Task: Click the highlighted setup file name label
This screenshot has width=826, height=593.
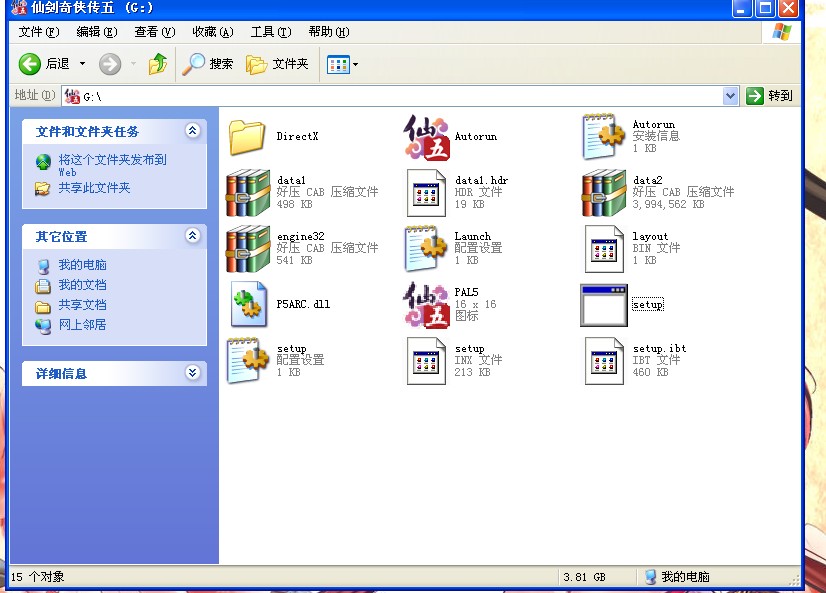Action: (x=648, y=305)
